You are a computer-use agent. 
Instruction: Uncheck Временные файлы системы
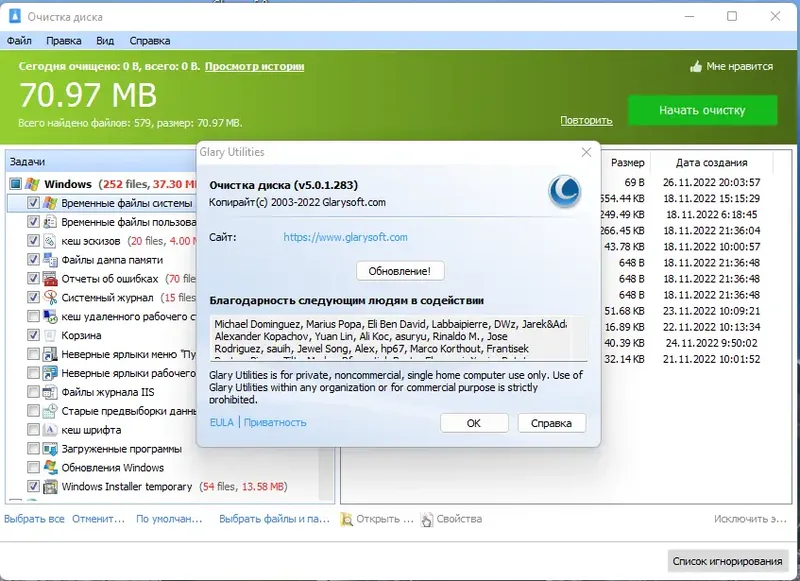(31, 201)
